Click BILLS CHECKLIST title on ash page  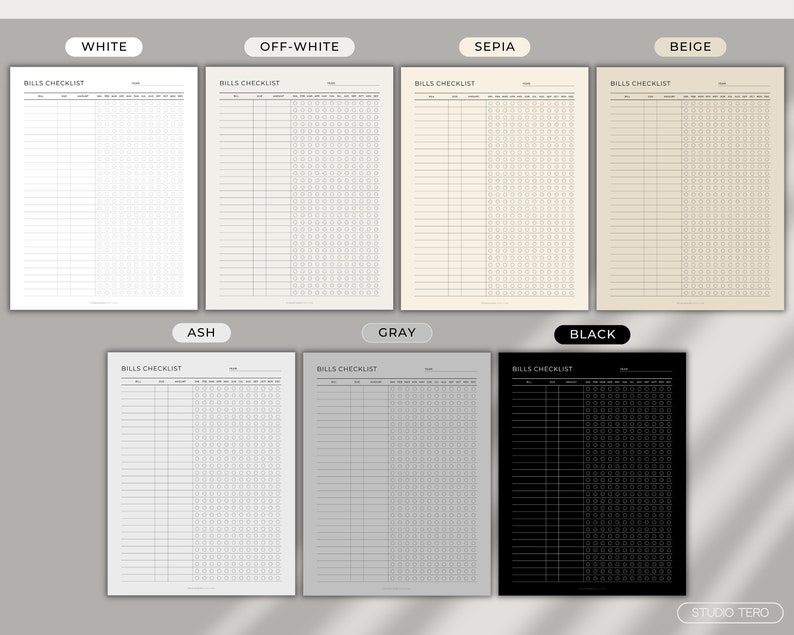[x=151, y=369]
